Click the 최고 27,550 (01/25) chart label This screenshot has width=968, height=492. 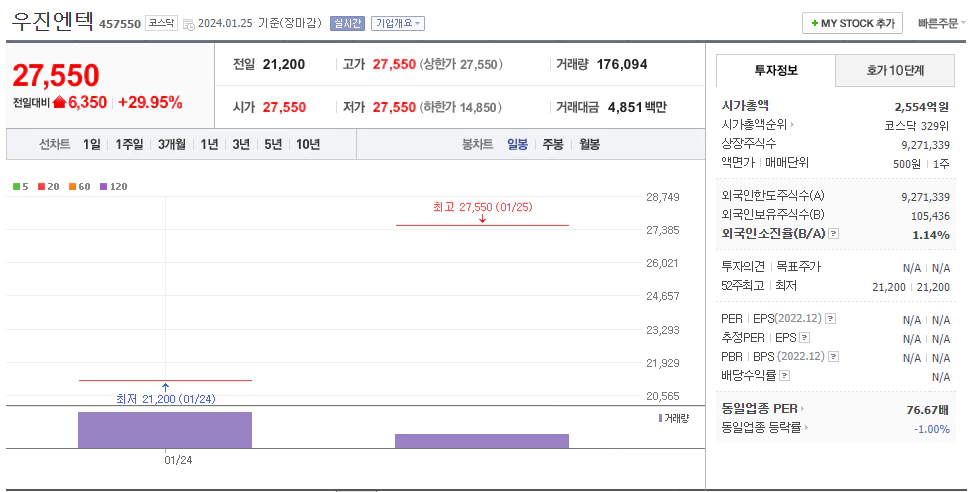482,207
